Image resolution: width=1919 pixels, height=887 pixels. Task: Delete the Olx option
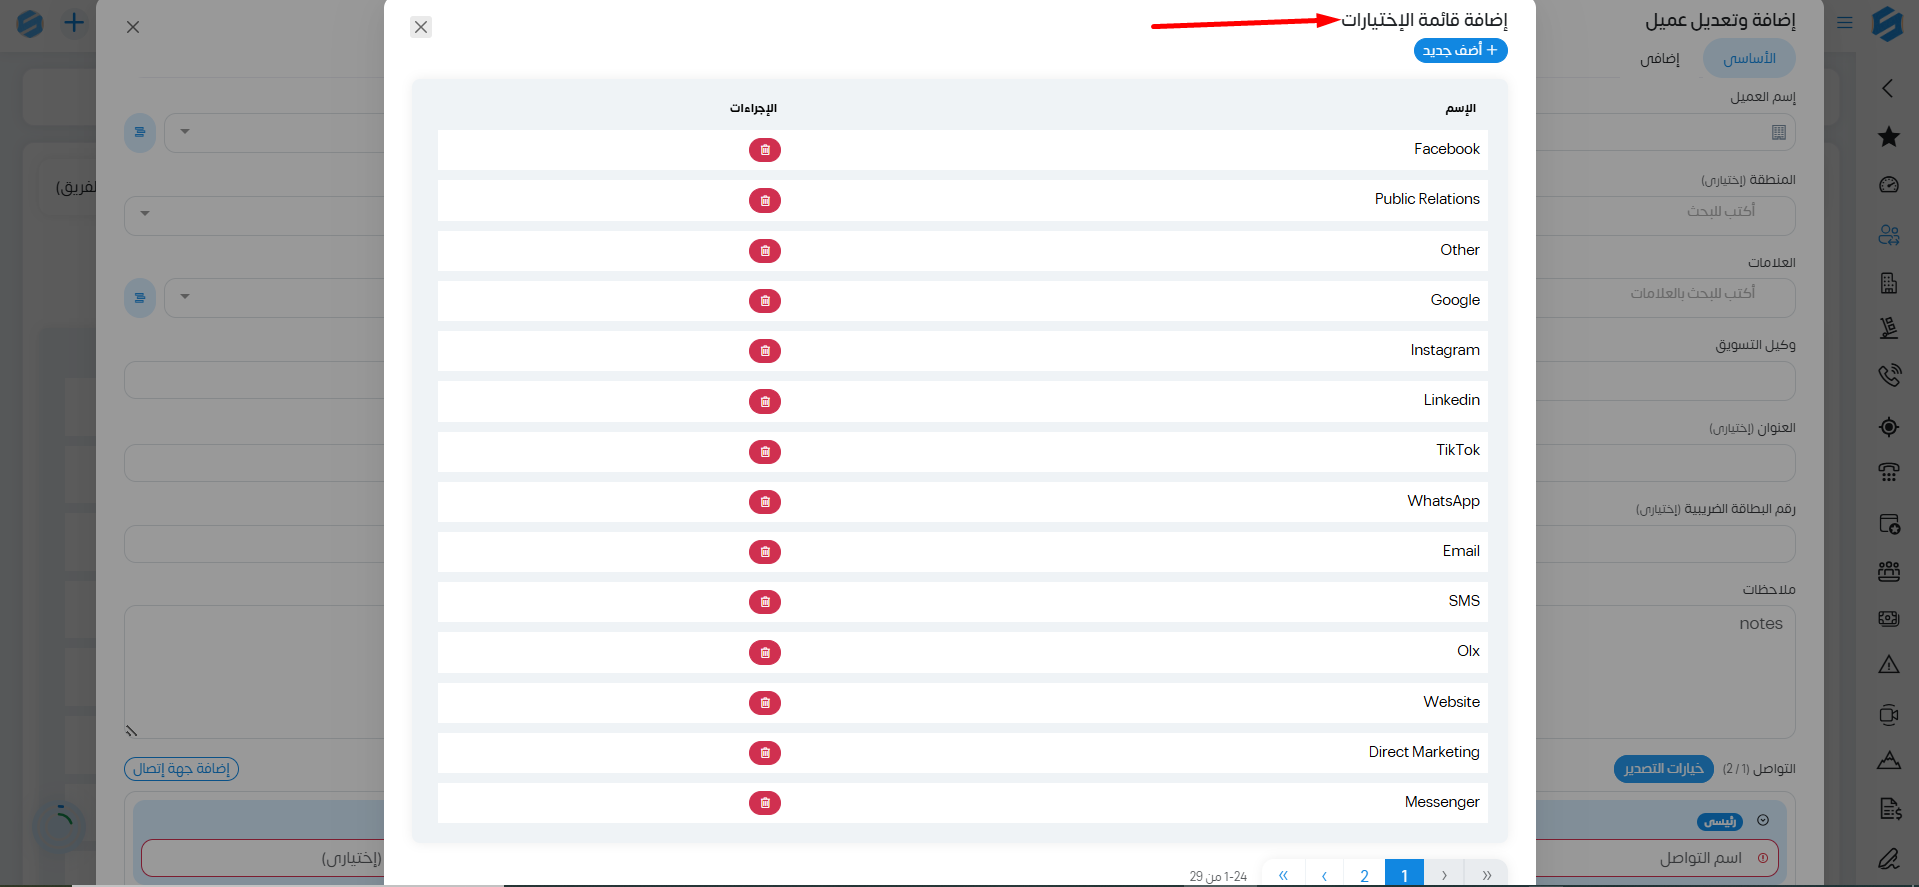pyautogui.click(x=765, y=652)
